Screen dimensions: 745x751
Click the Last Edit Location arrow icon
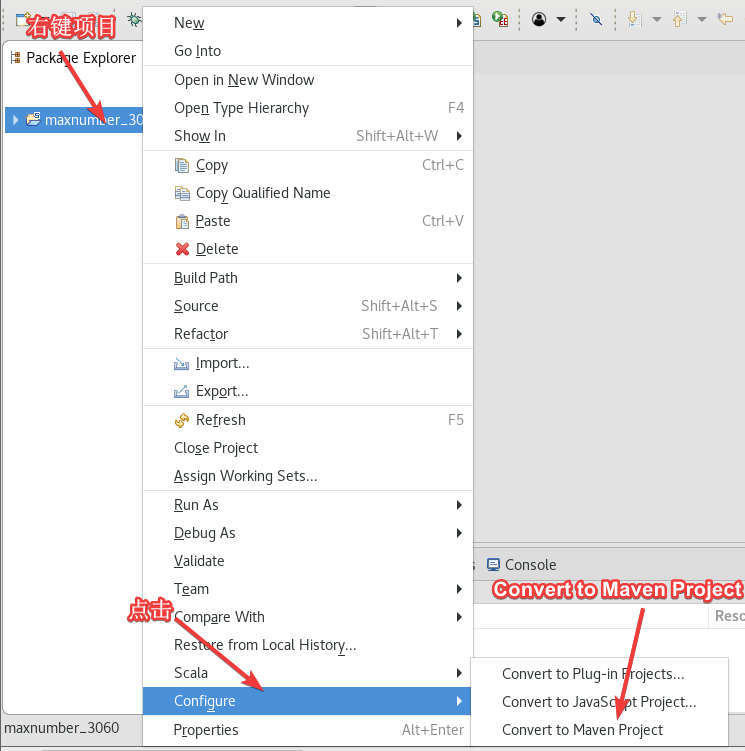click(725, 19)
